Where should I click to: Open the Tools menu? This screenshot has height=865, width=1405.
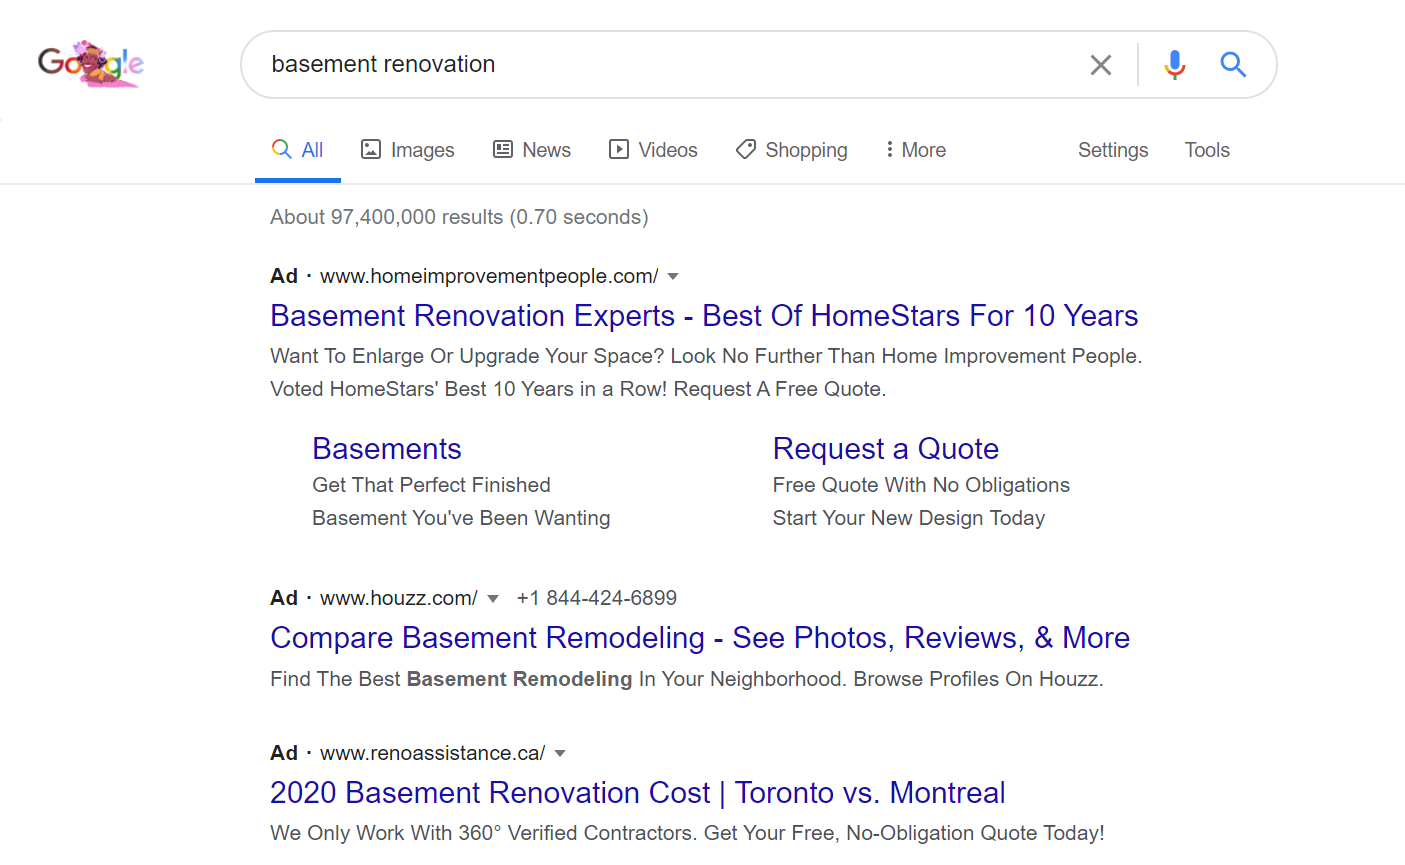pos(1207,150)
